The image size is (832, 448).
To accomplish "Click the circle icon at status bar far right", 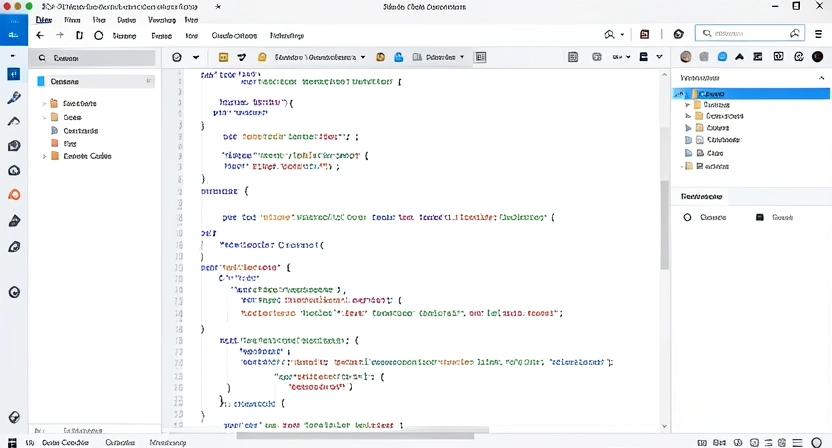I will [817, 443].
